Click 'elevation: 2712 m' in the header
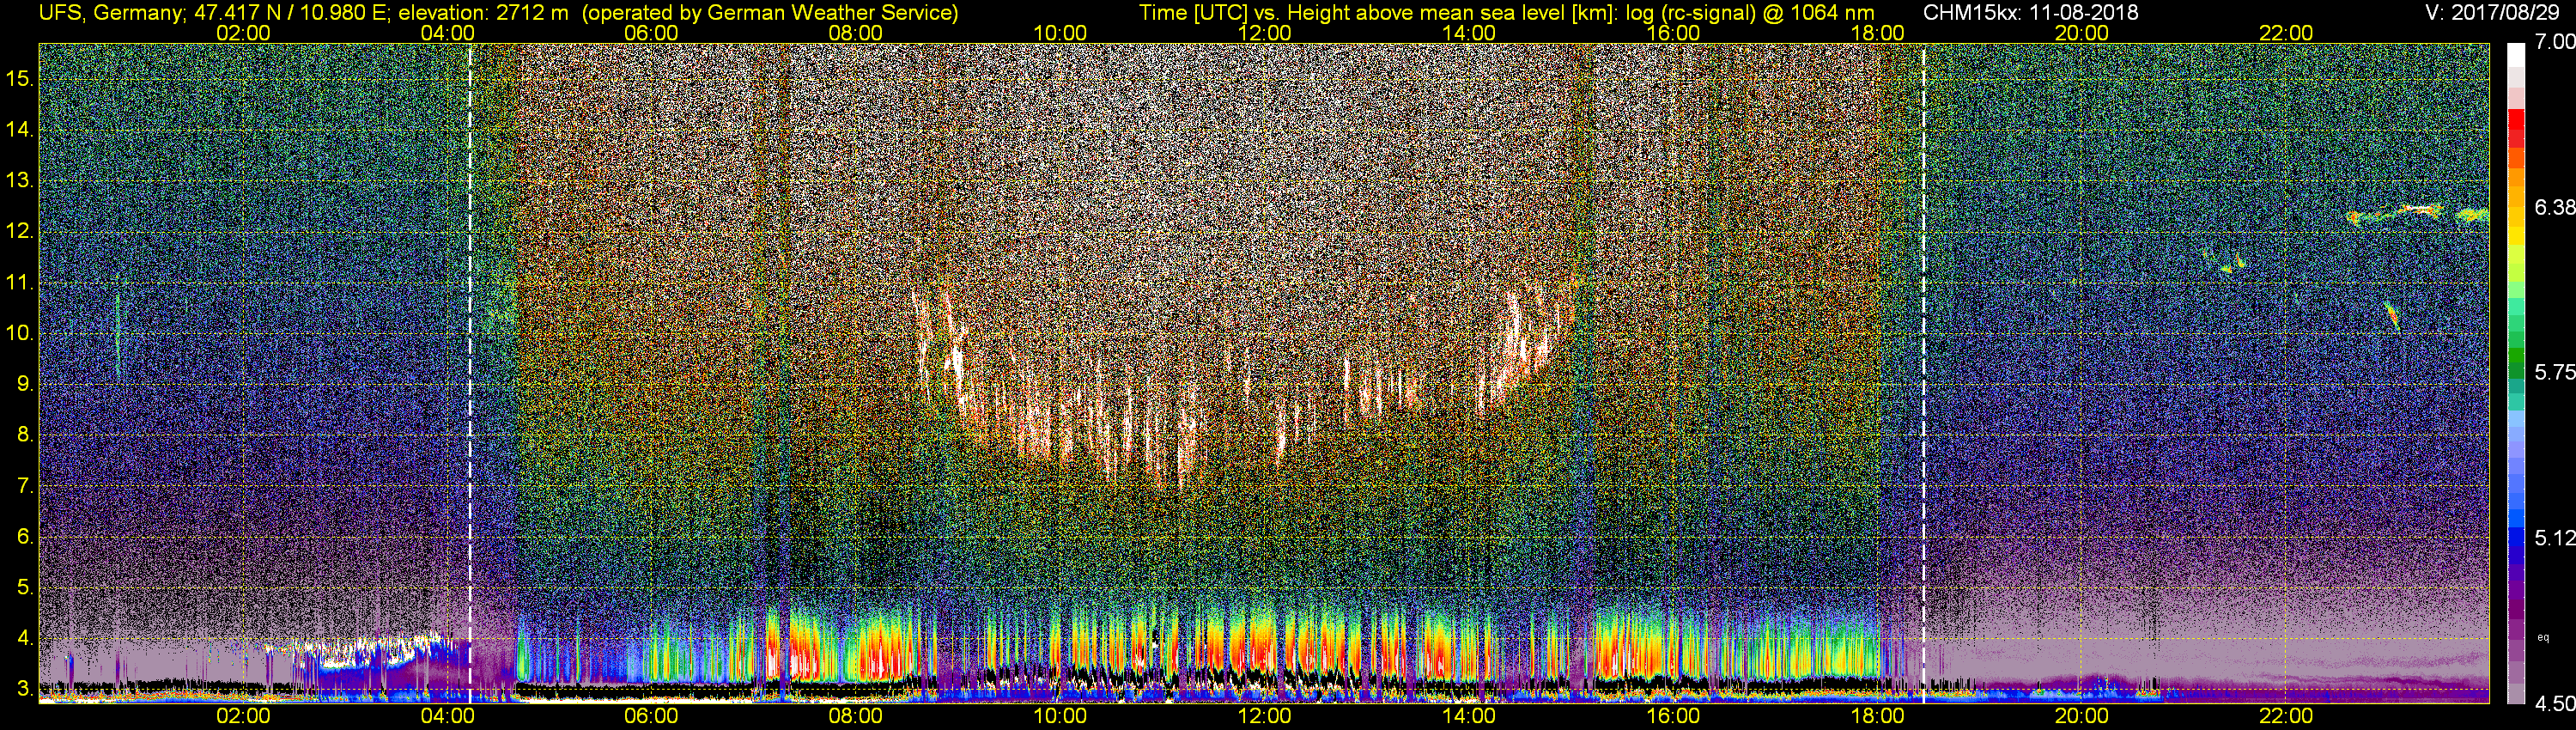The width and height of the screenshot is (2576, 730). (x=485, y=13)
